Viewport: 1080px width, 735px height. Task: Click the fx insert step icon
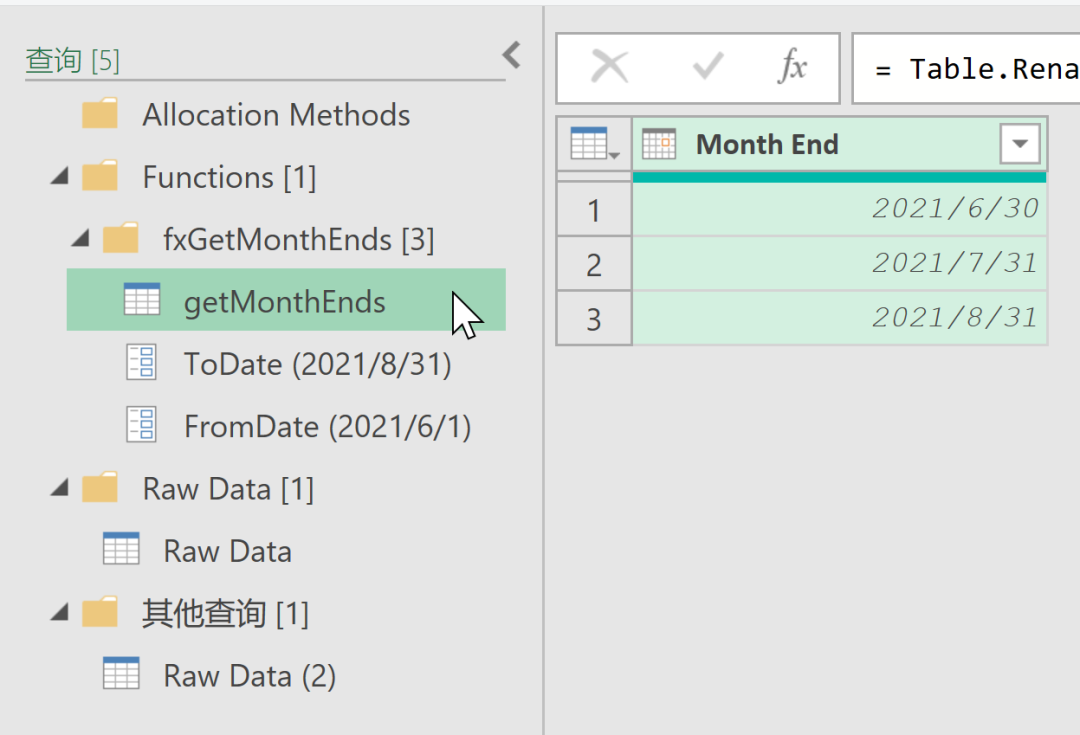pos(793,68)
